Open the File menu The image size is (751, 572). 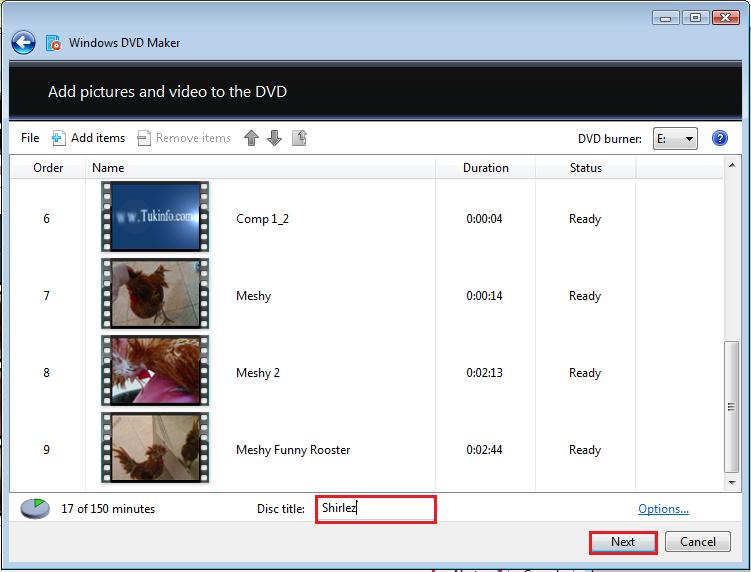click(30, 138)
